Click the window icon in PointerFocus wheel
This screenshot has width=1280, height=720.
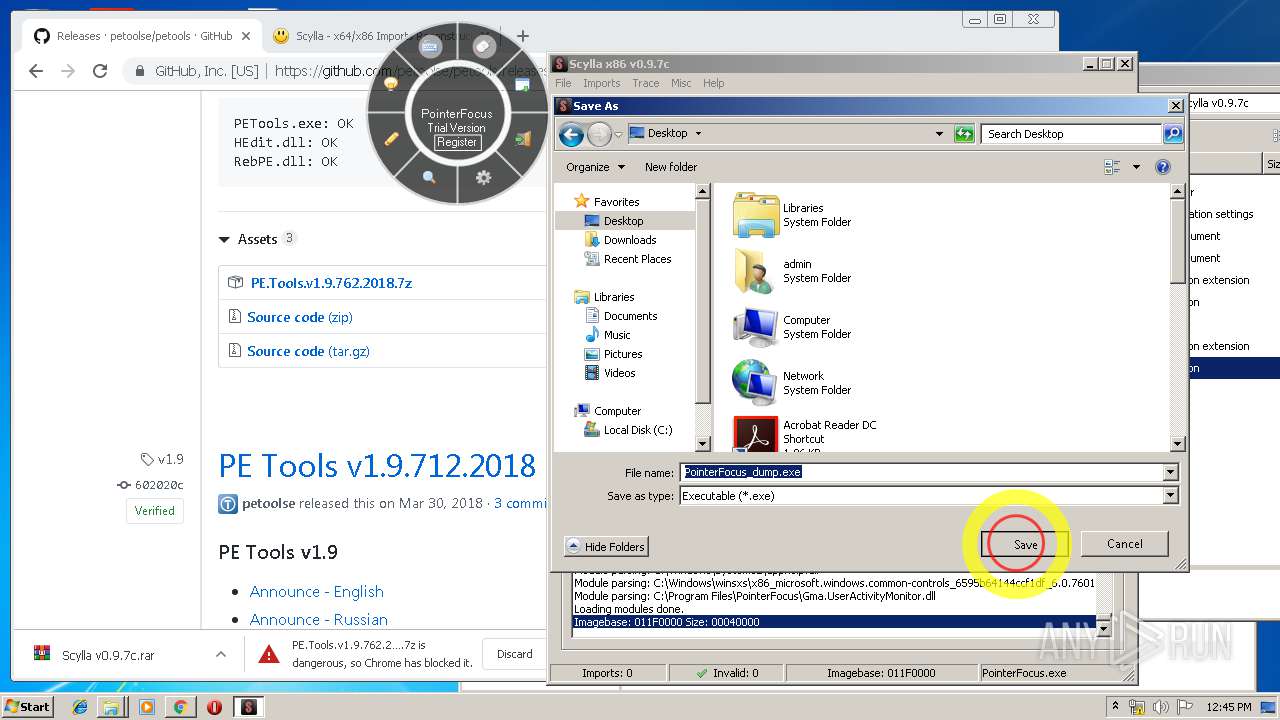click(x=521, y=85)
